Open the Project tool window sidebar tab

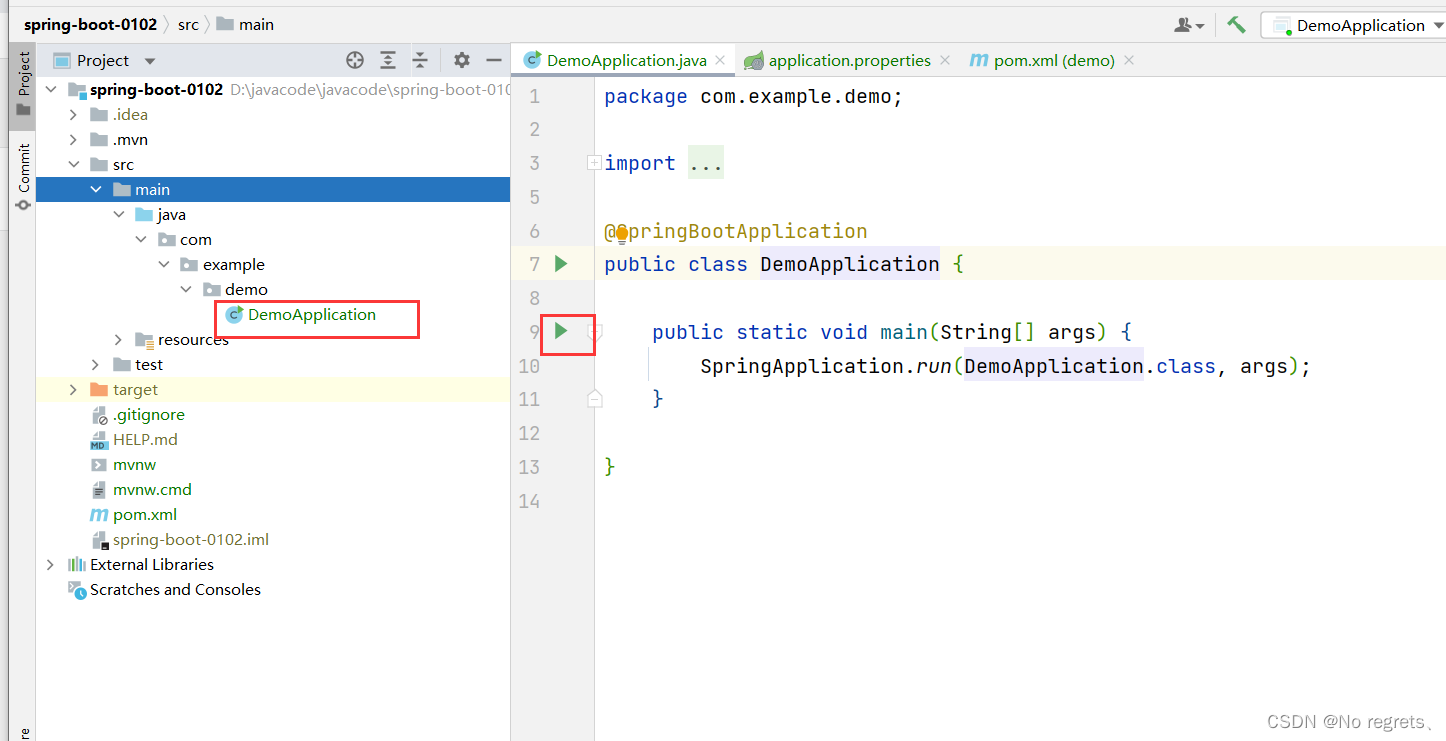(23, 85)
